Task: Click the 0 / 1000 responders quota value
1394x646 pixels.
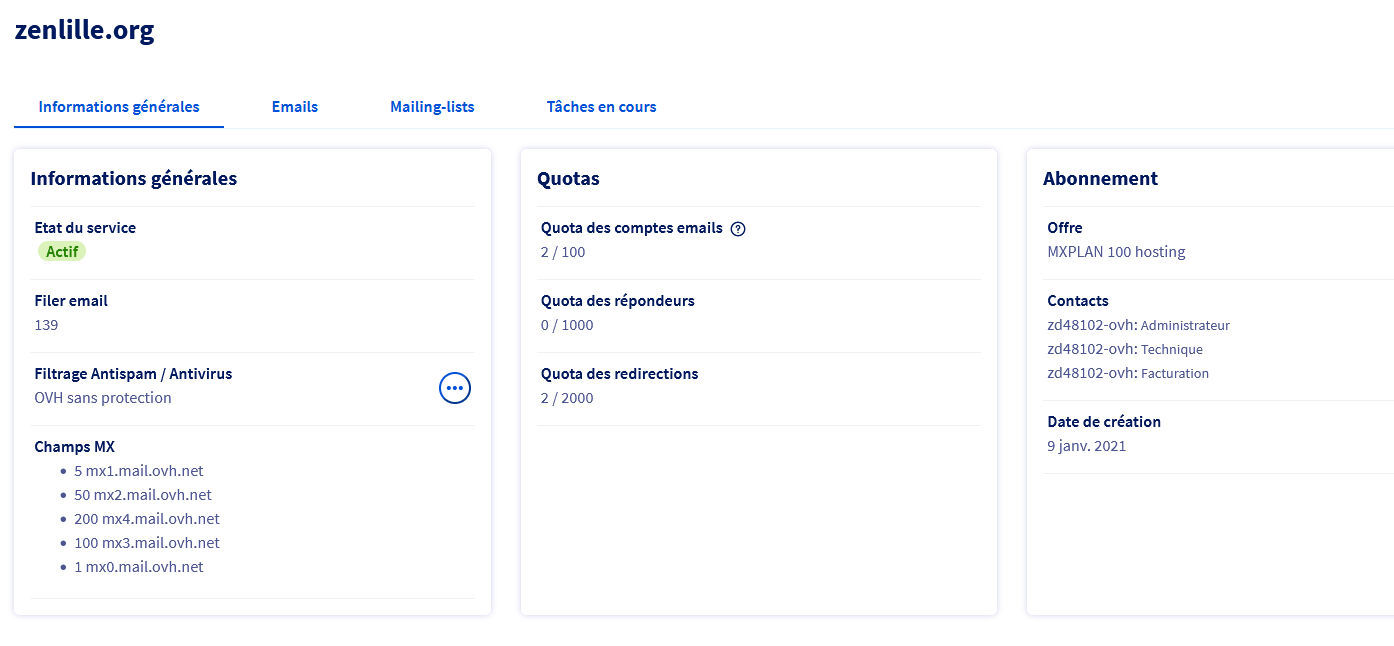Action: [x=567, y=325]
